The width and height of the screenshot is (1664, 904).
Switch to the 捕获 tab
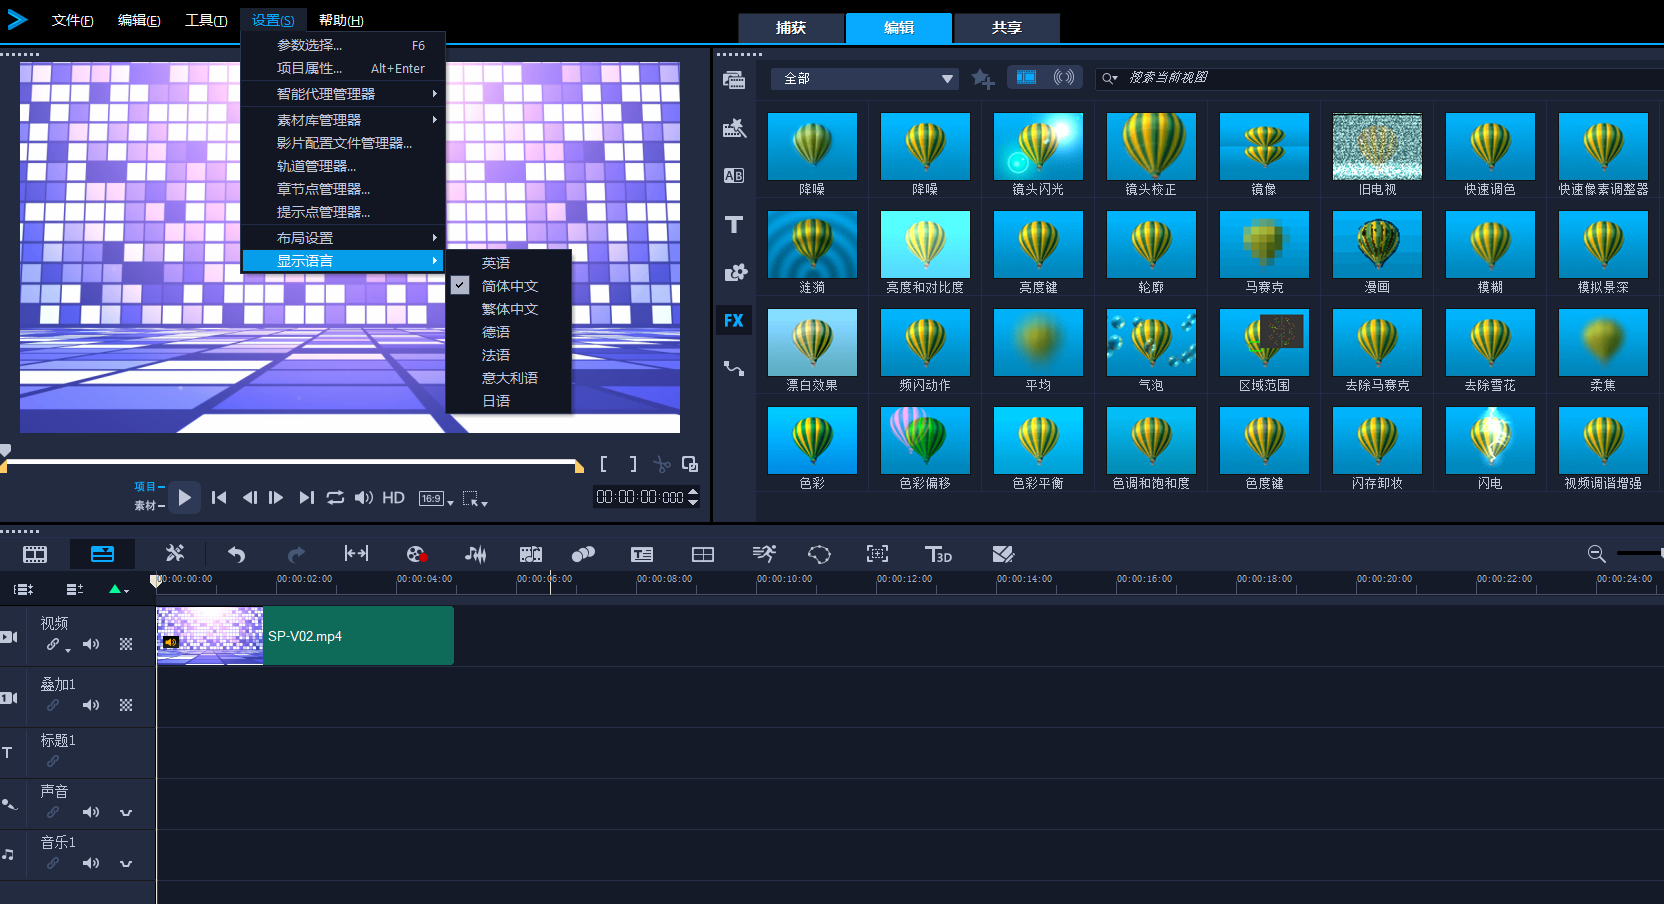pyautogui.click(x=791, y=28)
